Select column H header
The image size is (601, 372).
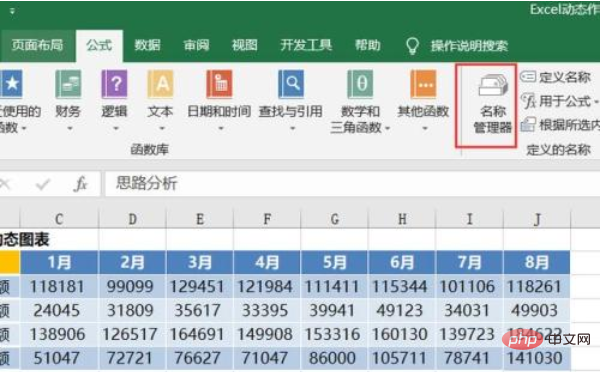pos(402,219)
